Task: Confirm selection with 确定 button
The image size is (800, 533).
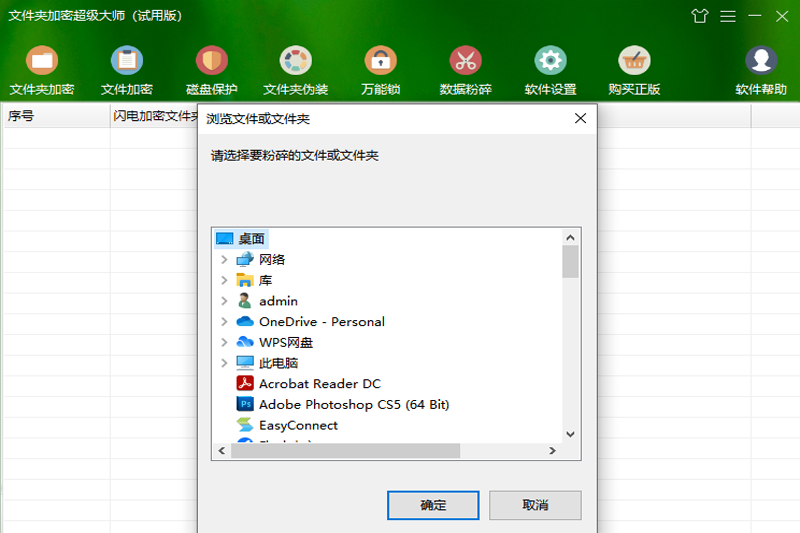Action: pos(433,505)
